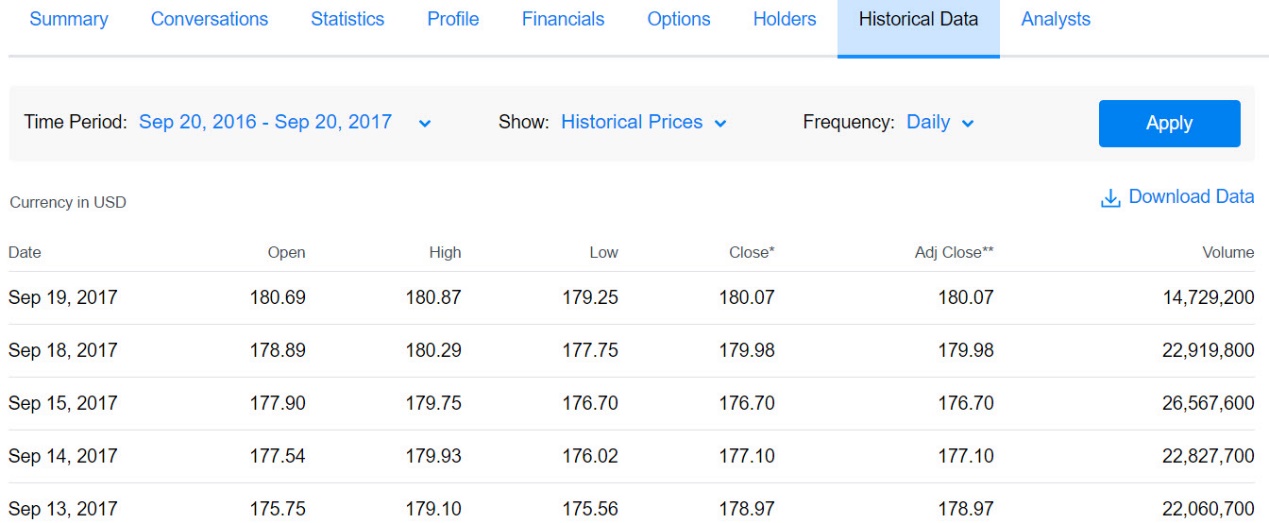Select the Historical Data tab
The width and height of the screenshot is (1269, 523).
(918, 19)
